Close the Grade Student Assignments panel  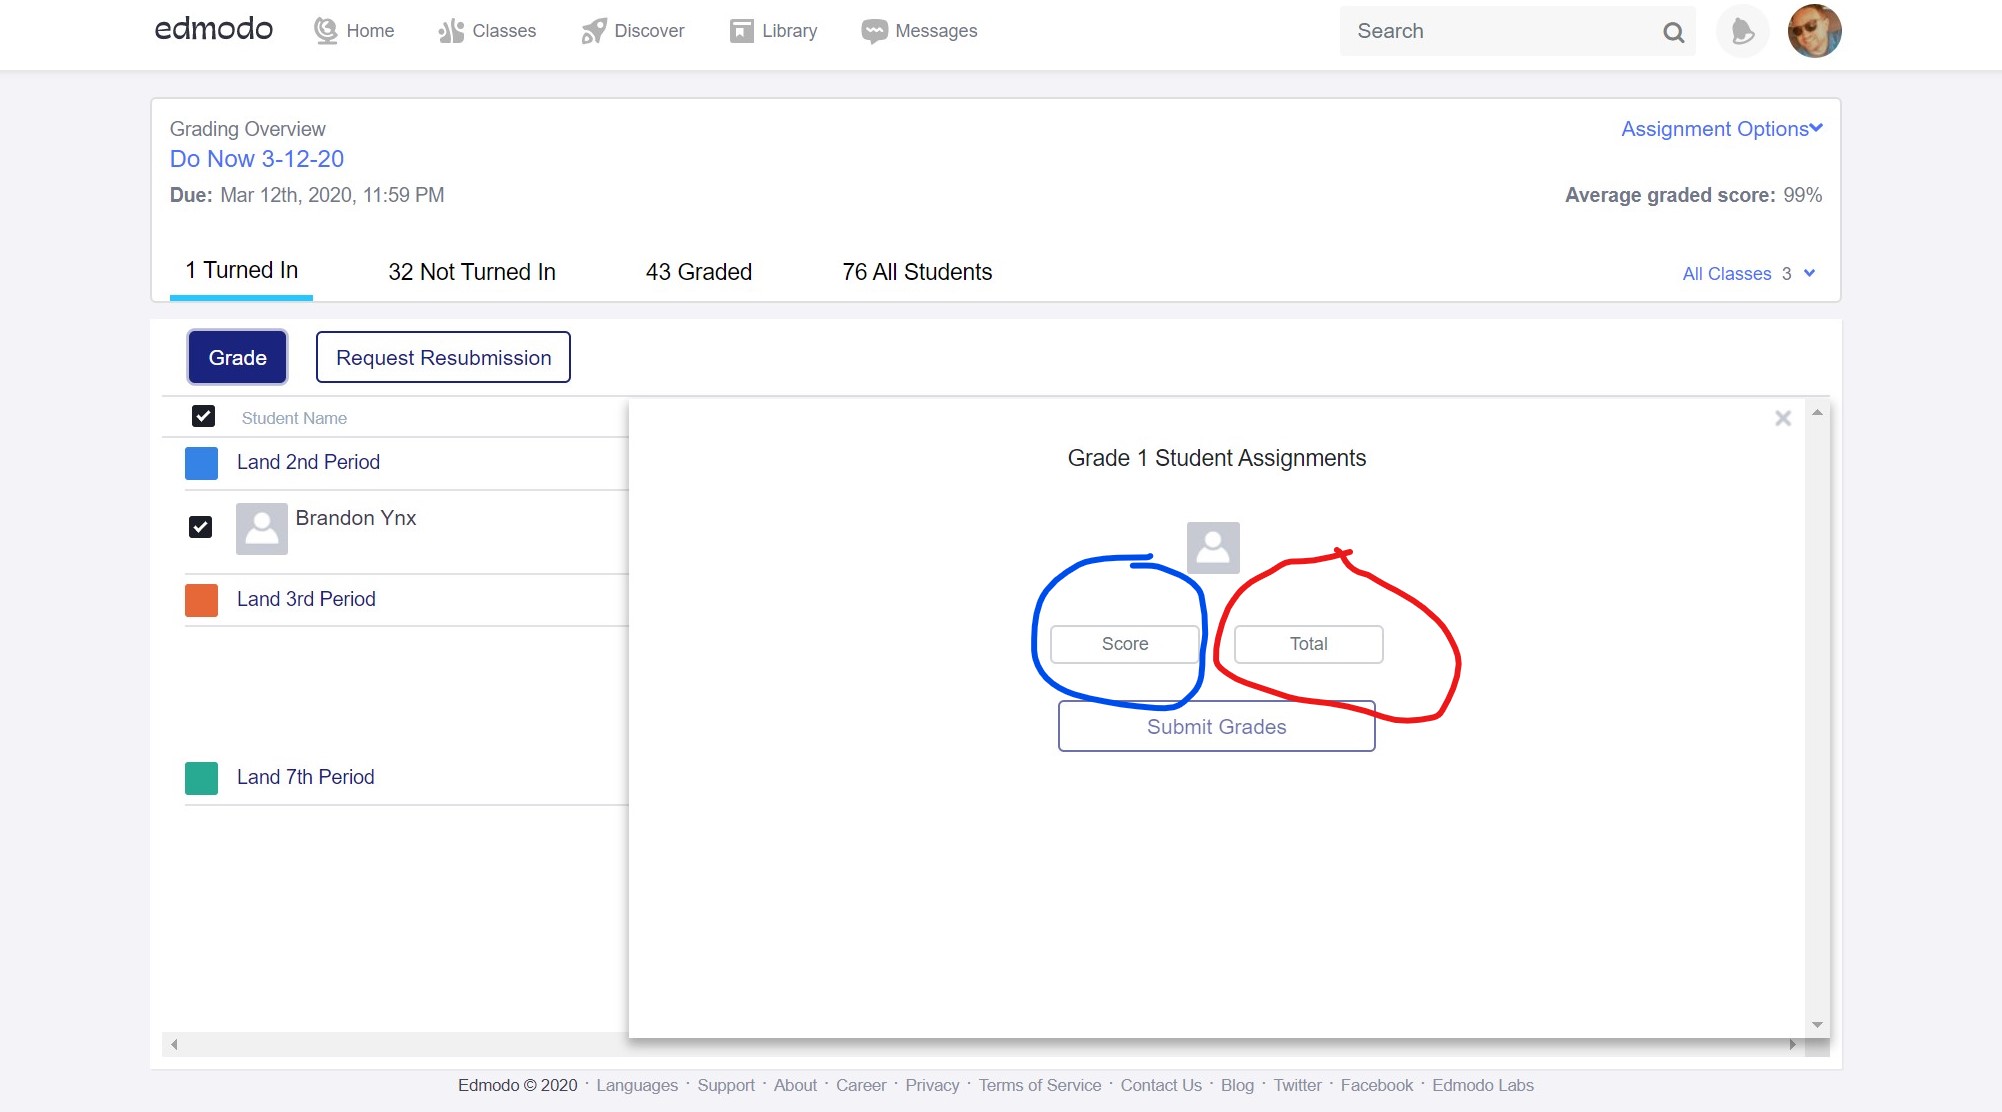pyautogui.click(x=1782, y=419)
